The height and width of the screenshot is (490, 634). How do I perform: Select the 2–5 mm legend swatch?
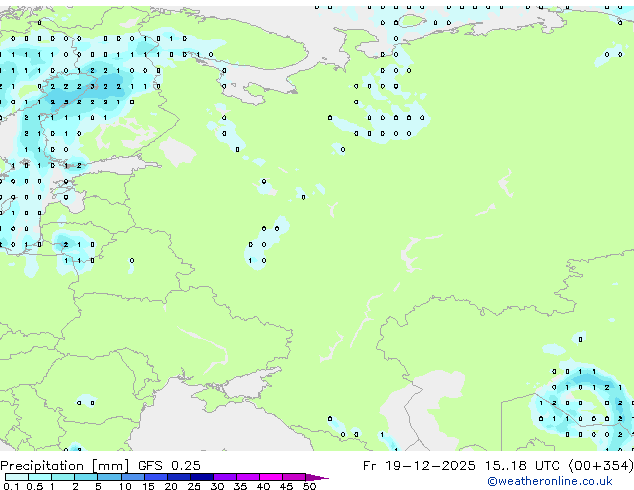coord(86,477)
